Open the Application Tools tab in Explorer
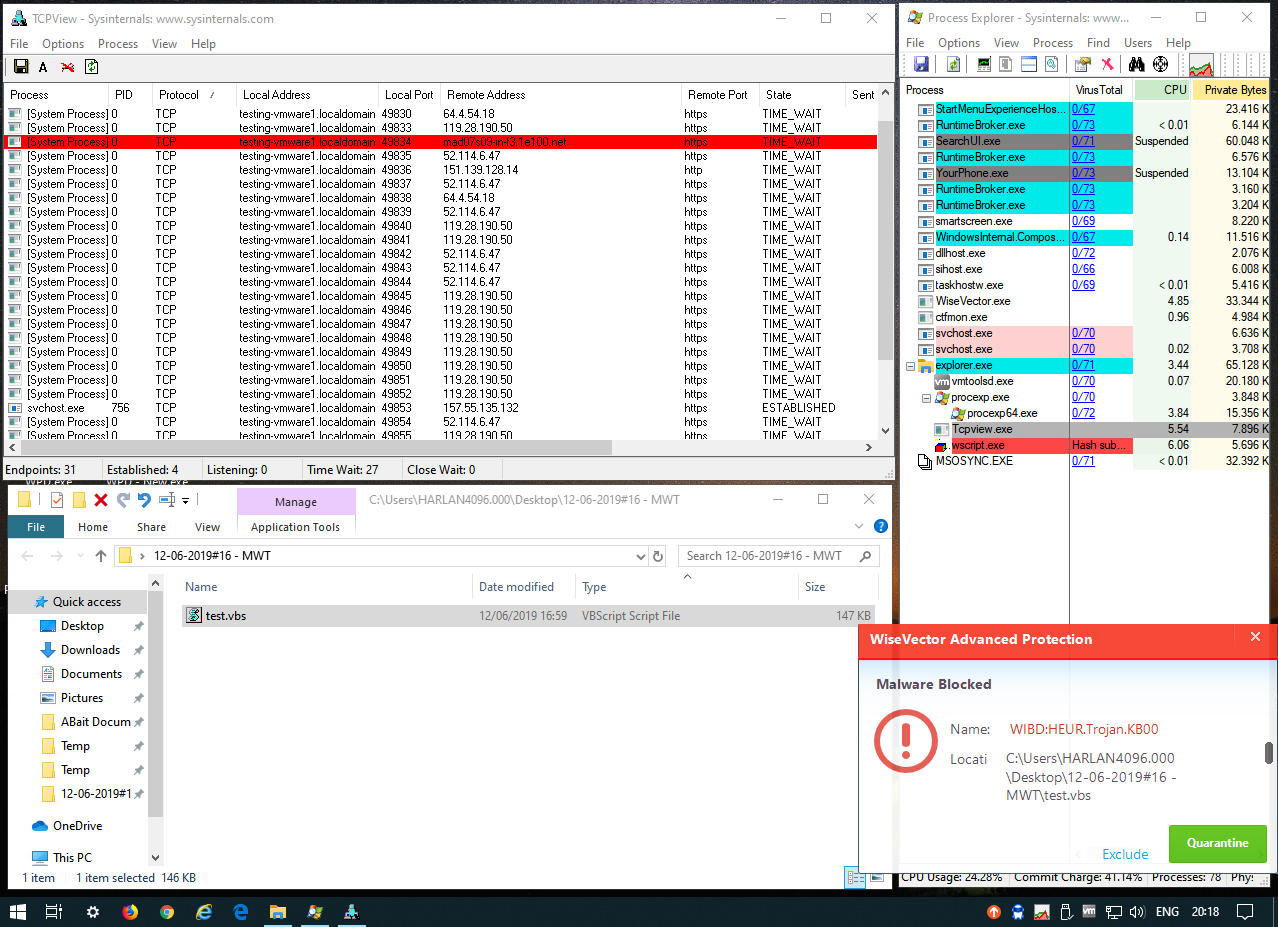1278x927 pixels. [295, 527]
